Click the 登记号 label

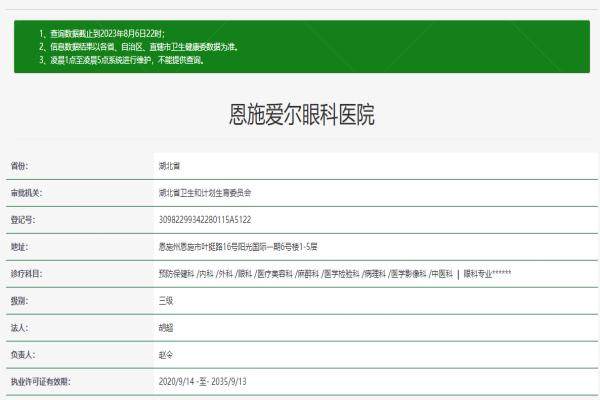(x=23, y=220)
